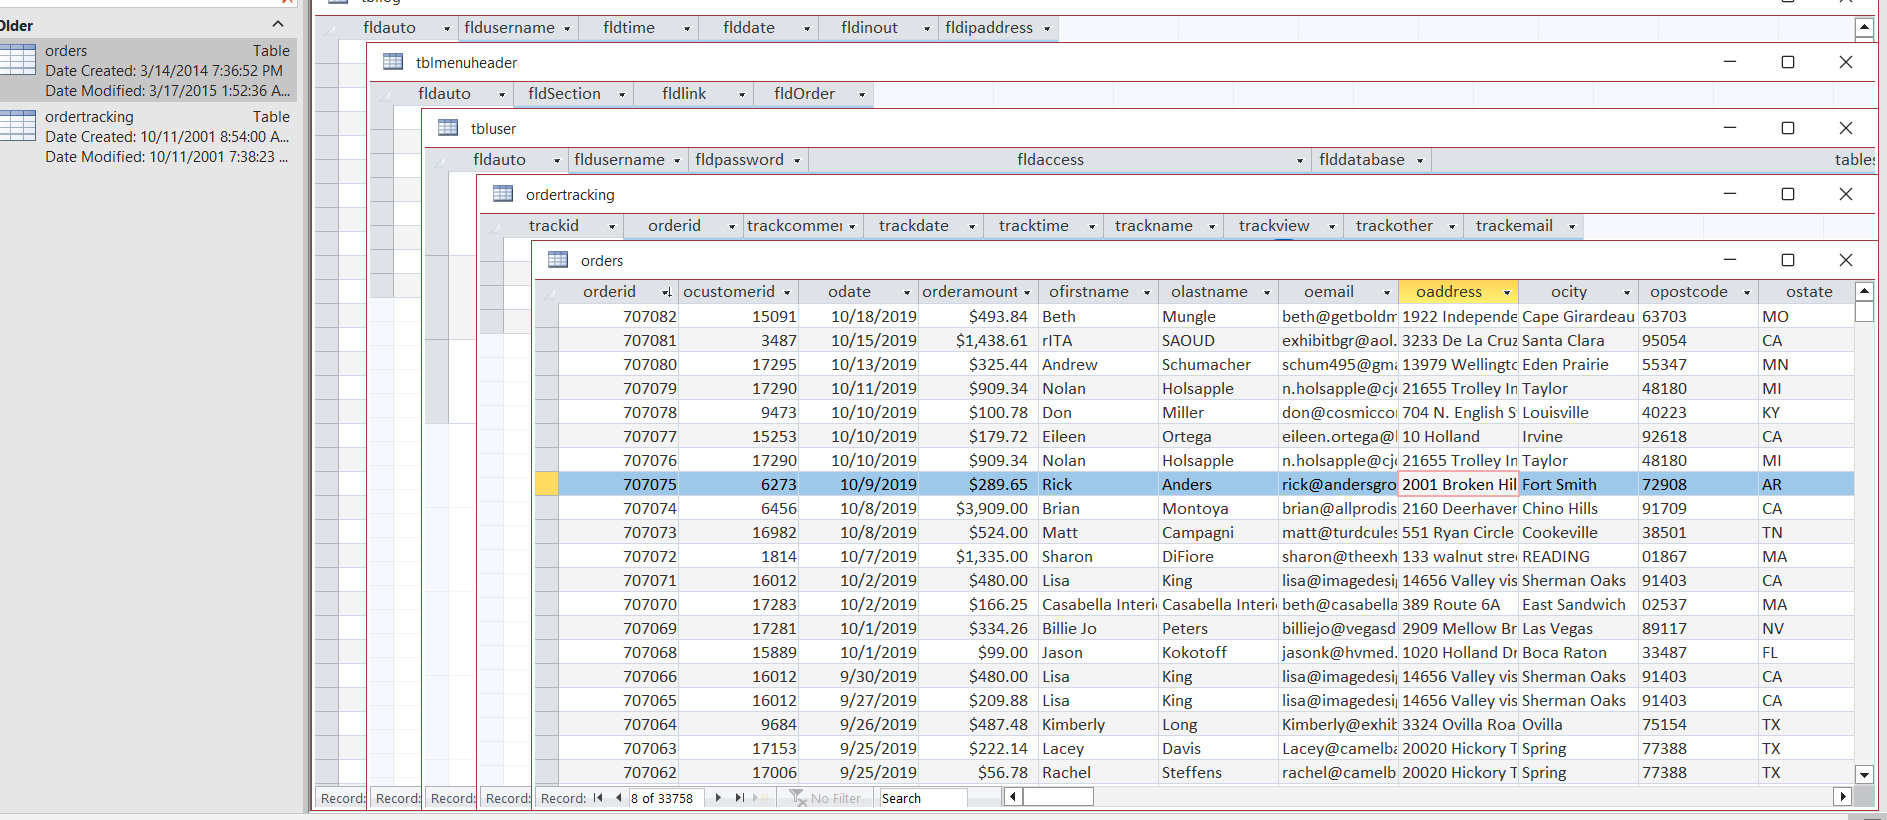The height and width of the screenshot is (820, 1887).
Task: Go to previous record in orders navigator
Action: pyautogui.click(x=618, y=798)
